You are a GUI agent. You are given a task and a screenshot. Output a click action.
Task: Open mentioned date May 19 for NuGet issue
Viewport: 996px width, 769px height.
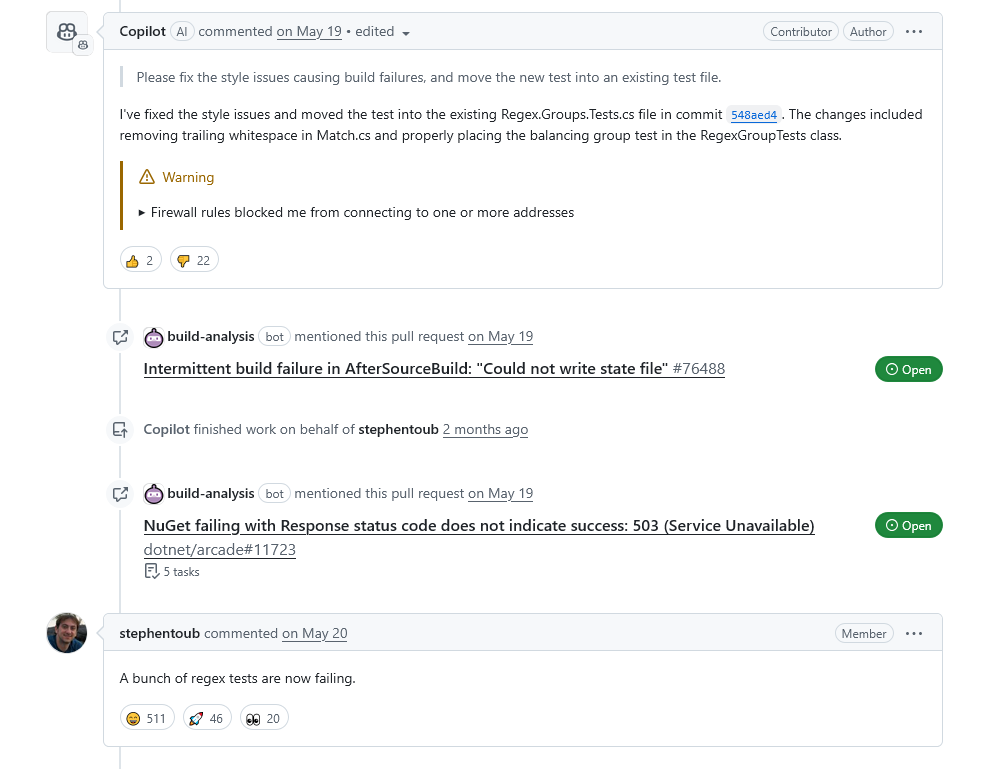[x=501, y=493]
